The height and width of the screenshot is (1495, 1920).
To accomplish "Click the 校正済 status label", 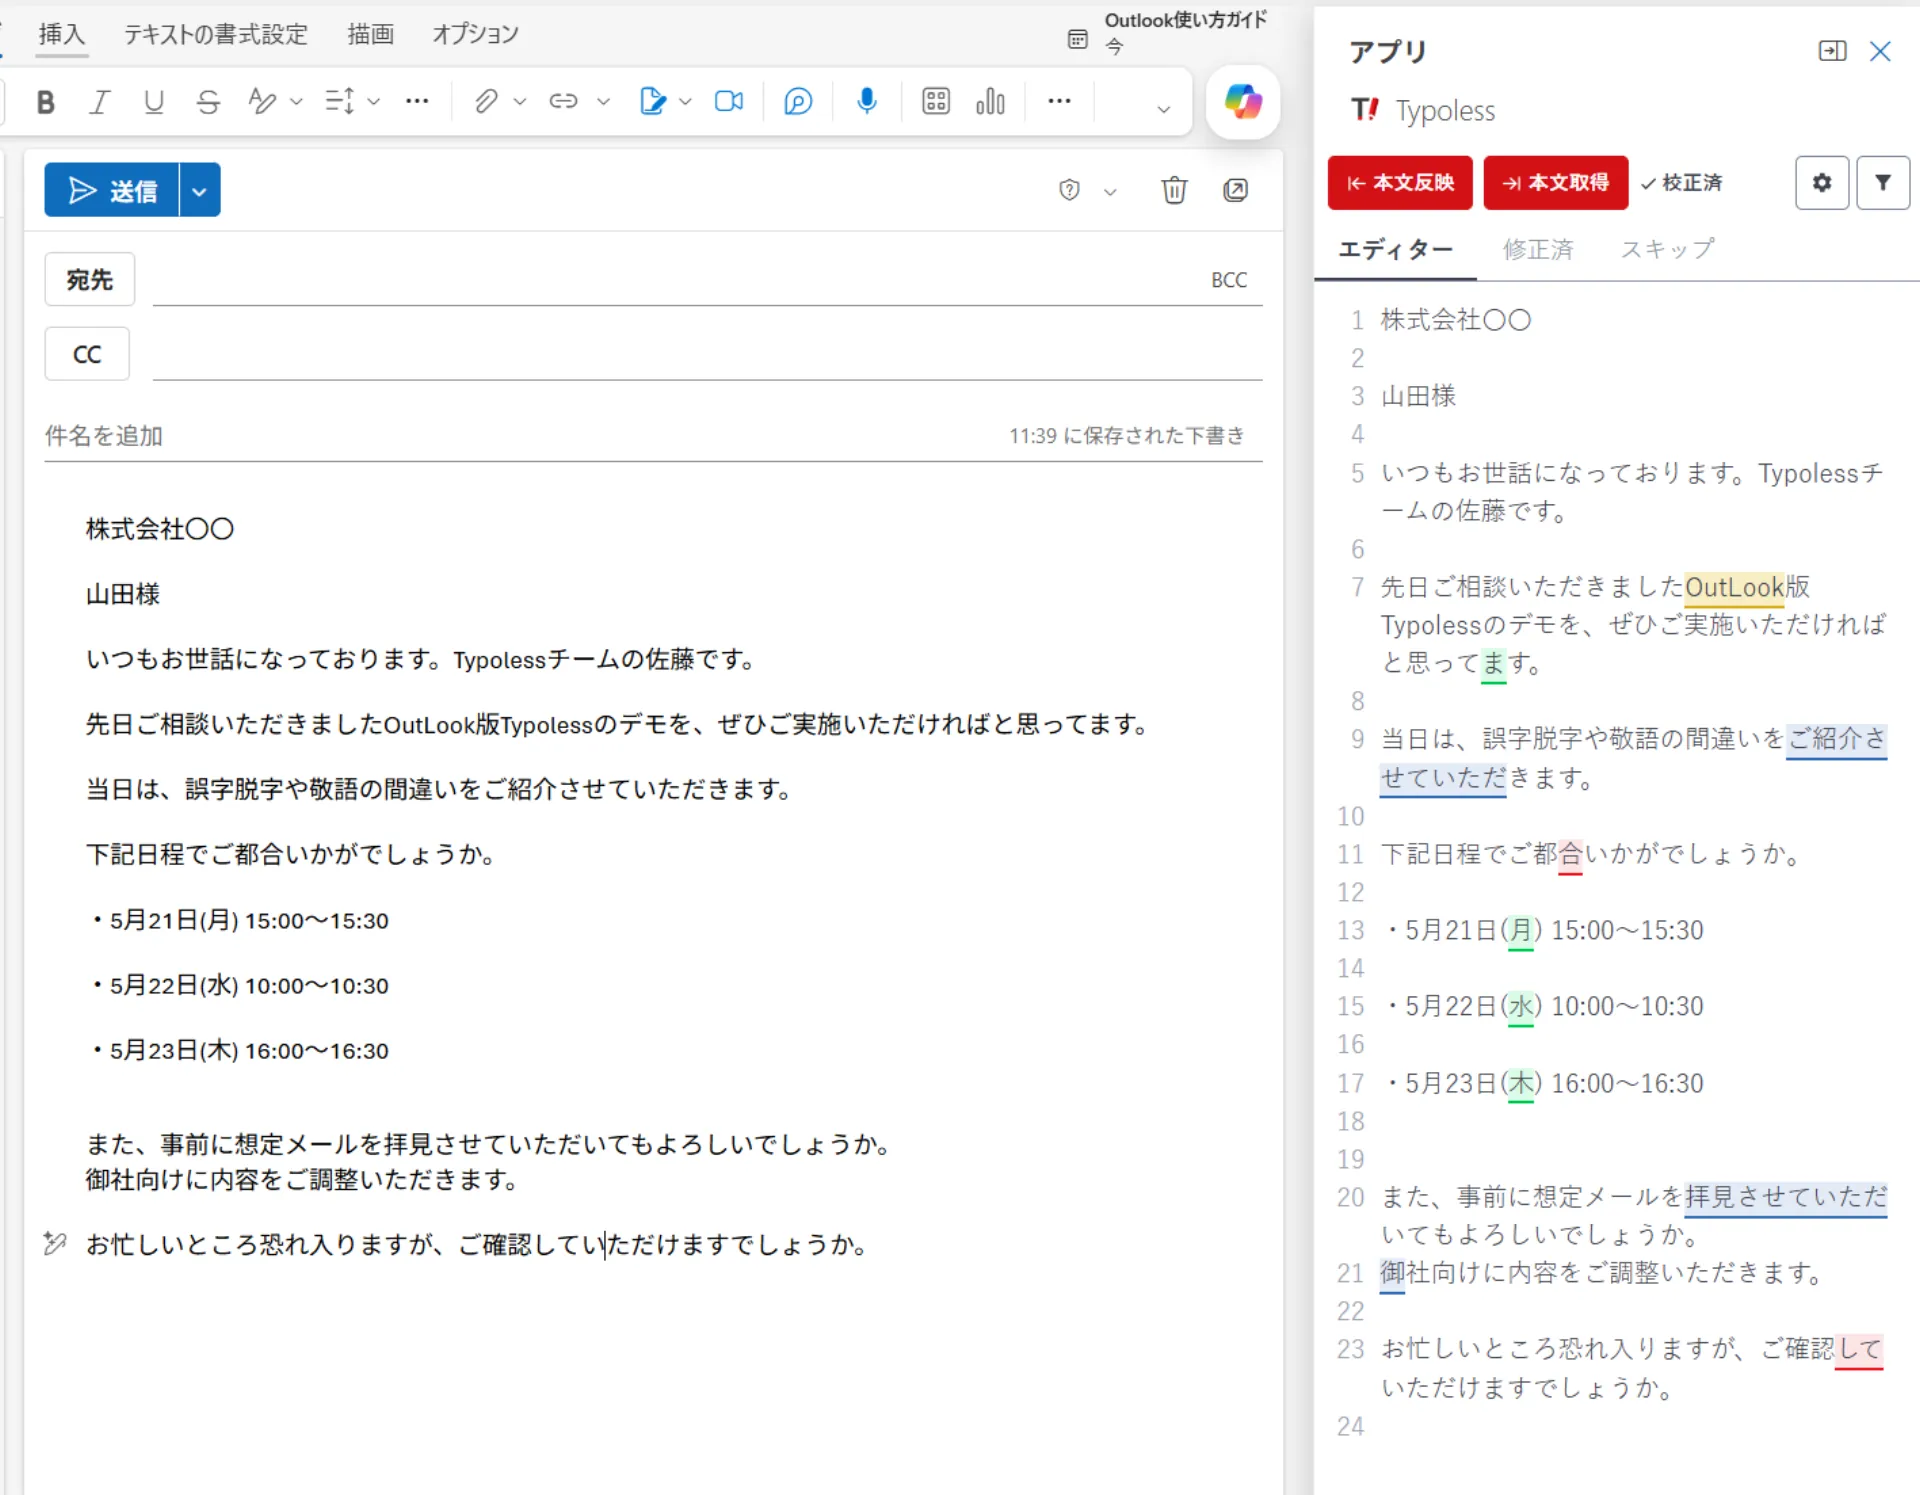I will 1682,183.
